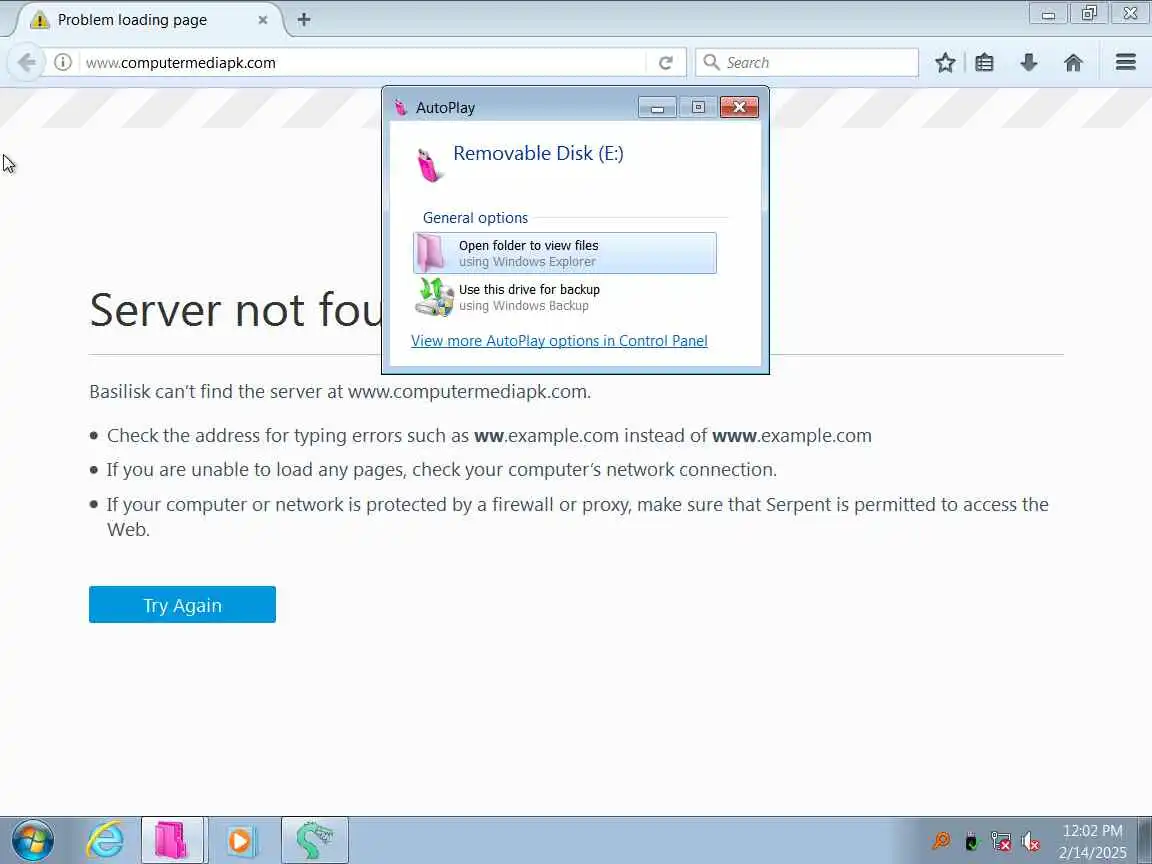Screen dimensions: 1152x864
Task: Choose Open folder to view files option
Action: pyautogui.click(x=564, y=253)
